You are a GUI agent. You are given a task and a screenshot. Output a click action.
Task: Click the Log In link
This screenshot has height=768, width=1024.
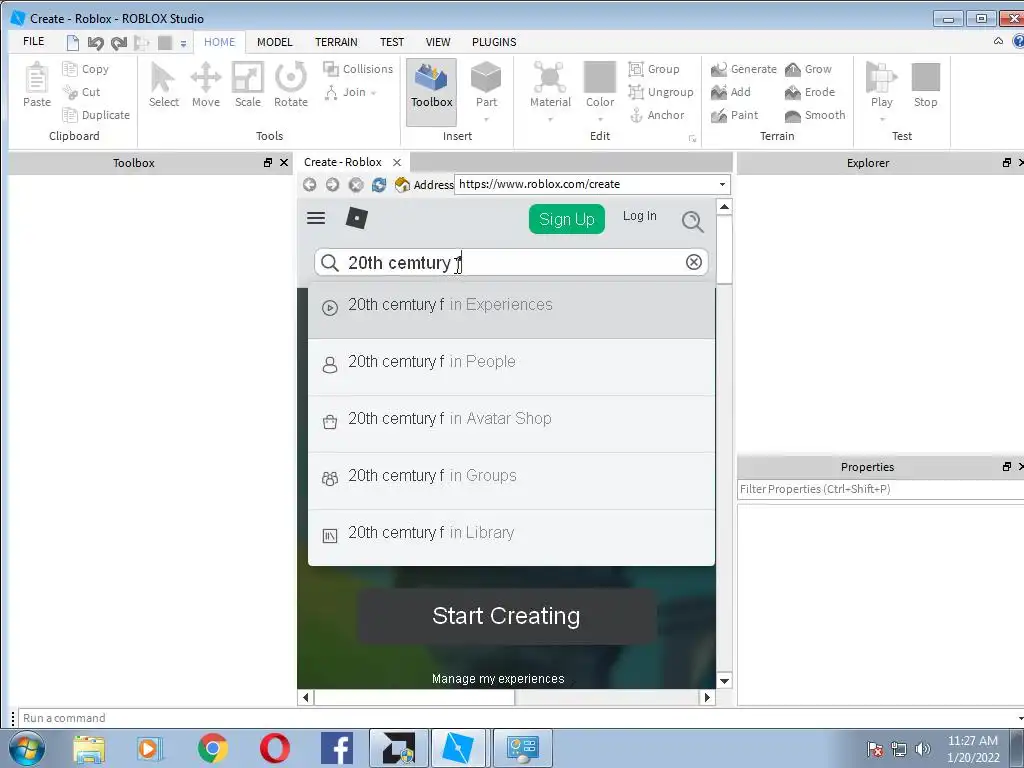click(639, 216)
